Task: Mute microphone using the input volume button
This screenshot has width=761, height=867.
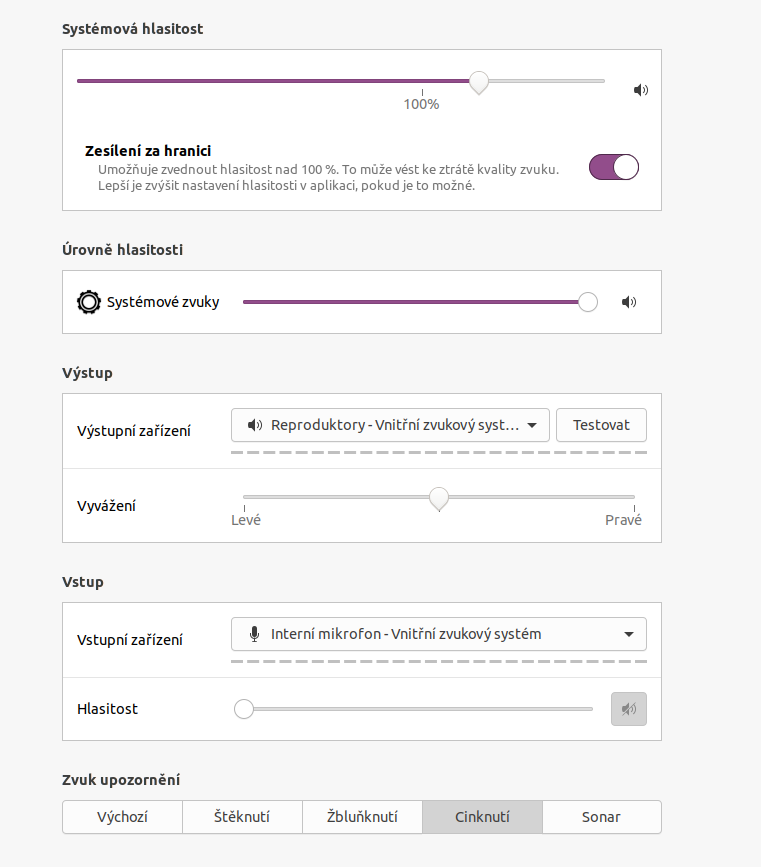Action: click(628, 709)
